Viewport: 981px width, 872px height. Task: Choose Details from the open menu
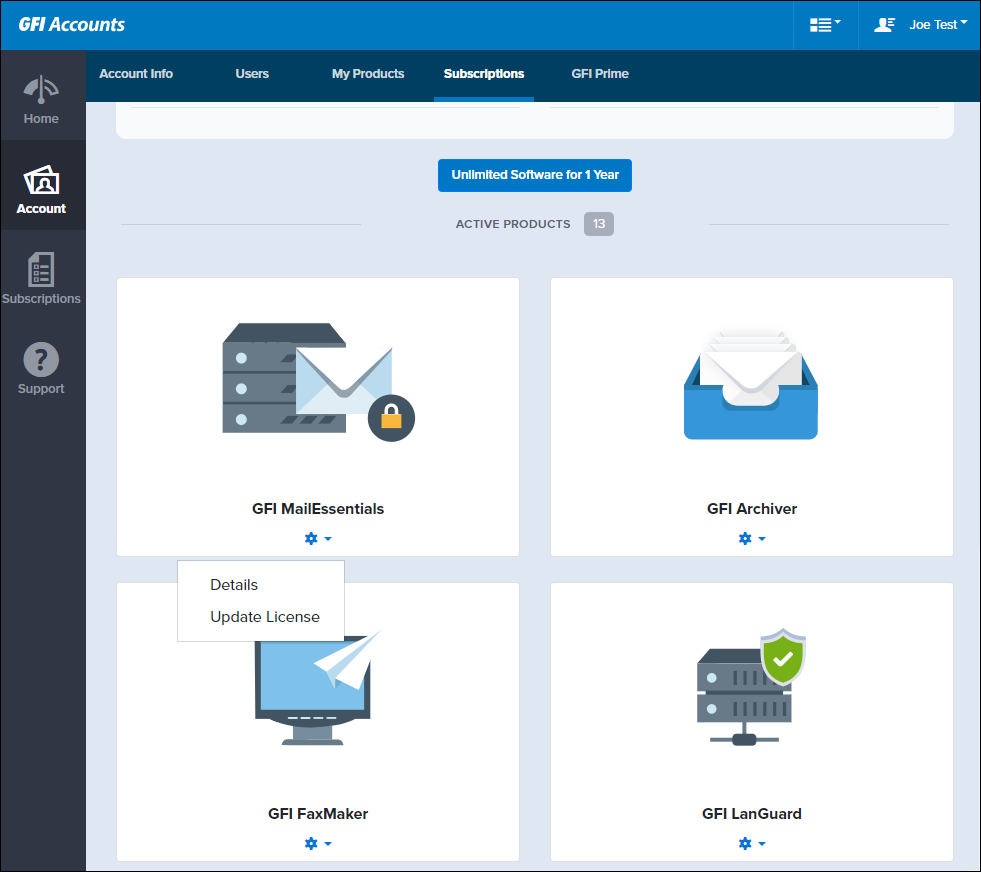tap(234, 585)
